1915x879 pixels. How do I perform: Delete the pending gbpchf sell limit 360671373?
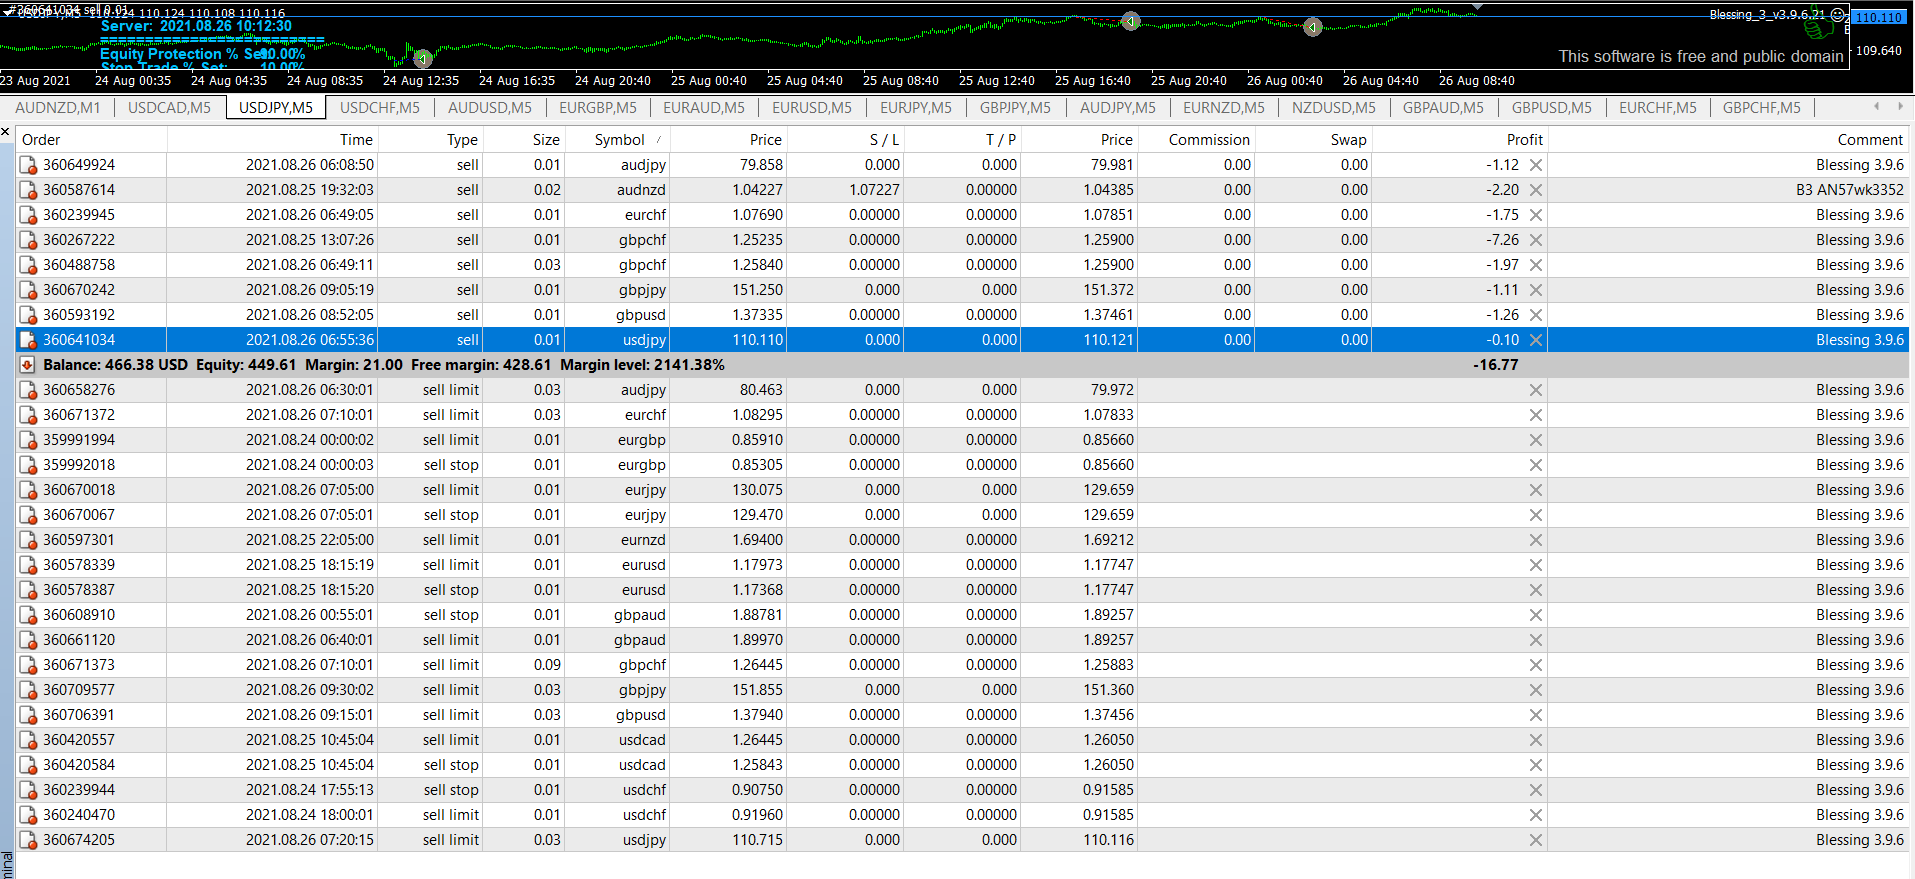[1536, 665]
